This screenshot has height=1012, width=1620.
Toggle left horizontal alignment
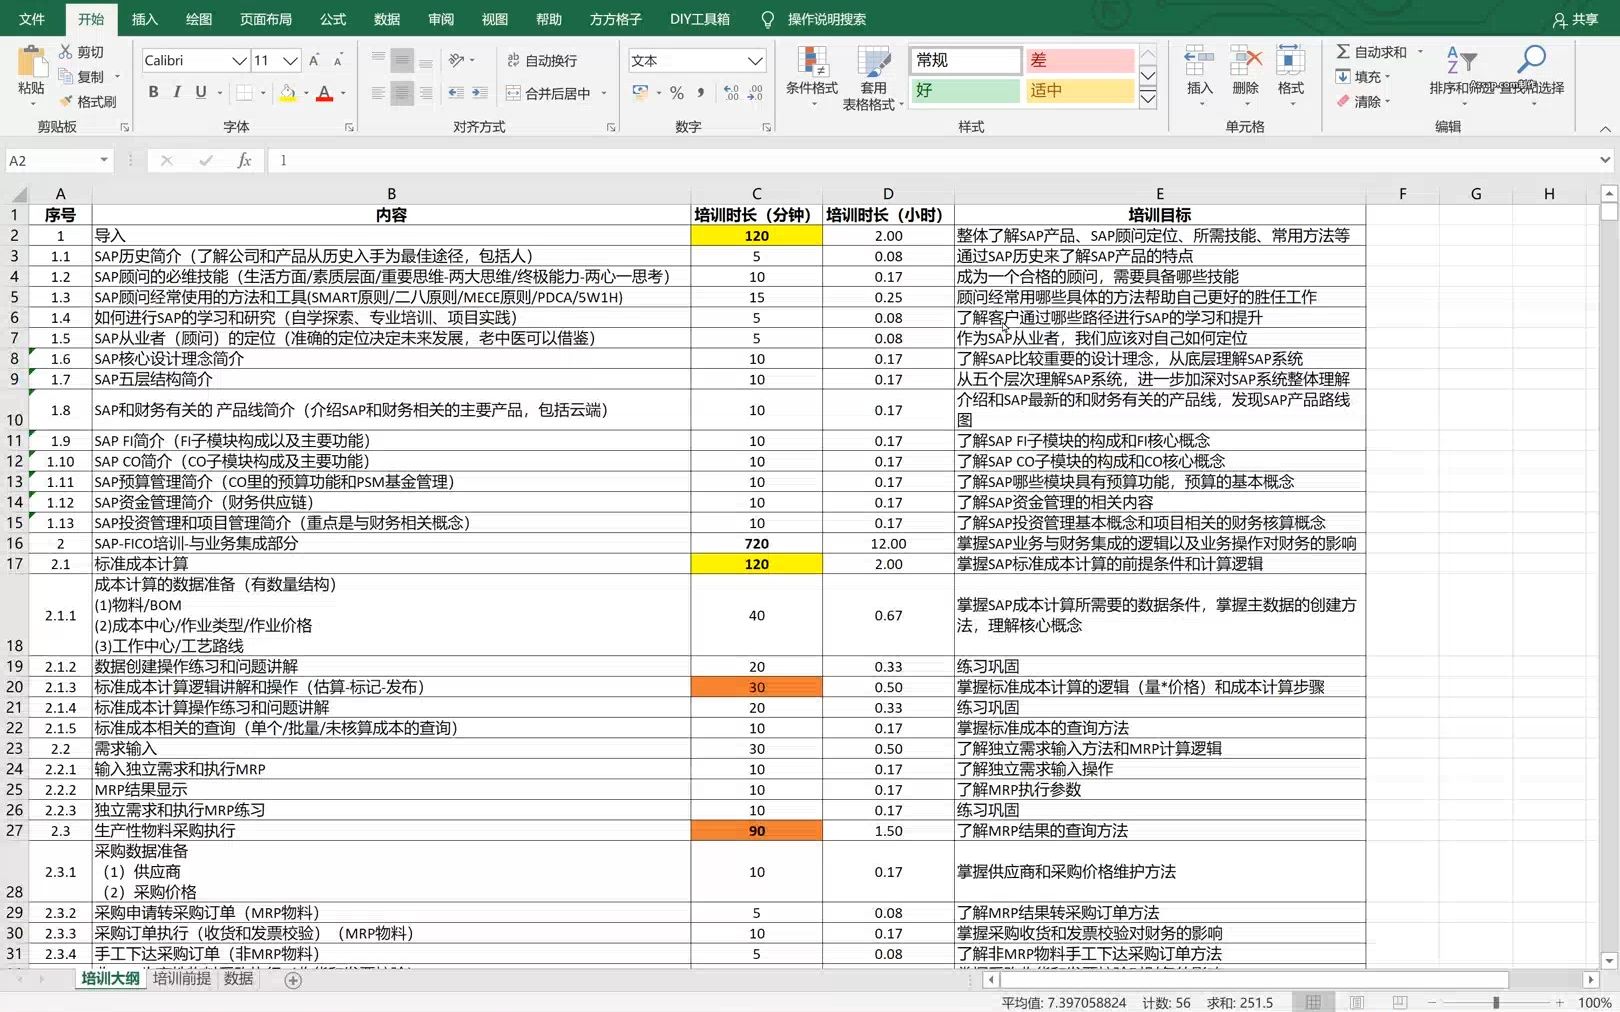pos(378,93)
